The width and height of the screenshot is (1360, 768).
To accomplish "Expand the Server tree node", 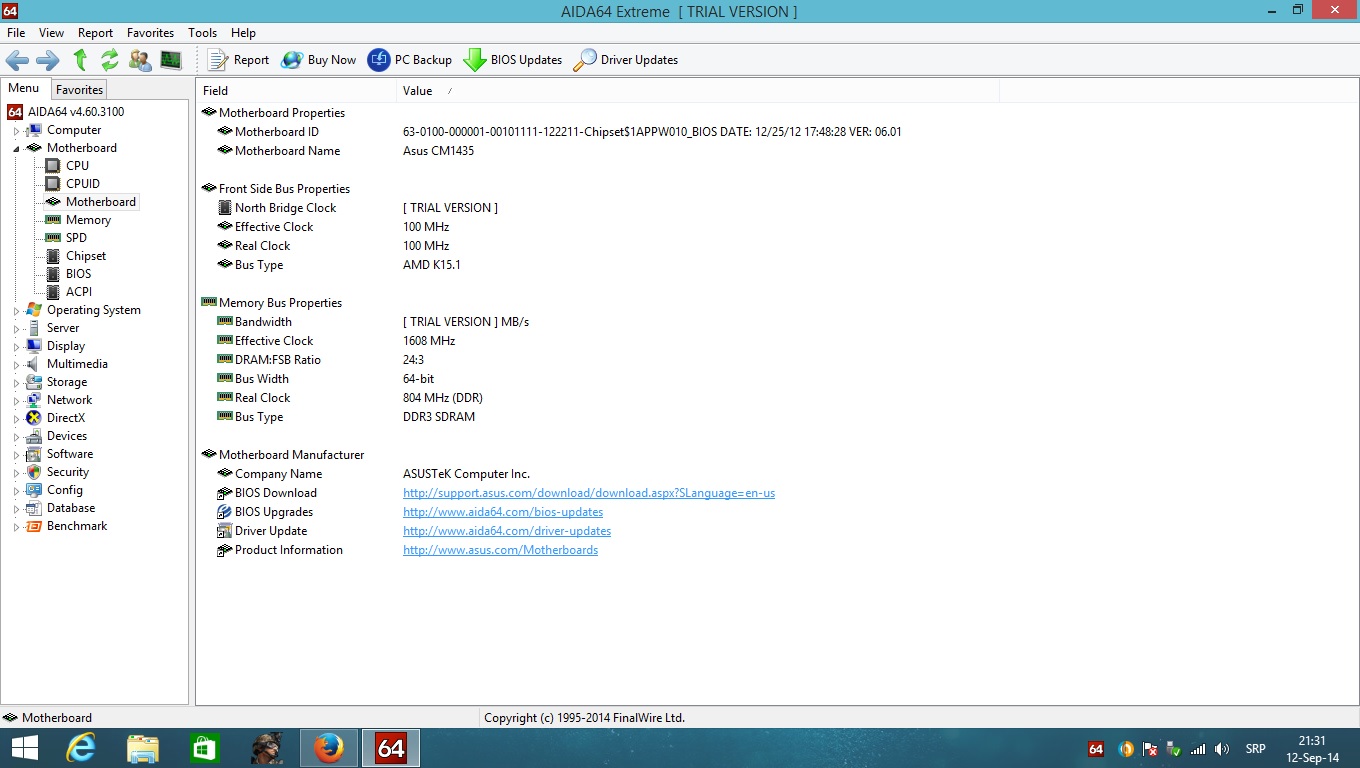I will [x=16, y=329].
